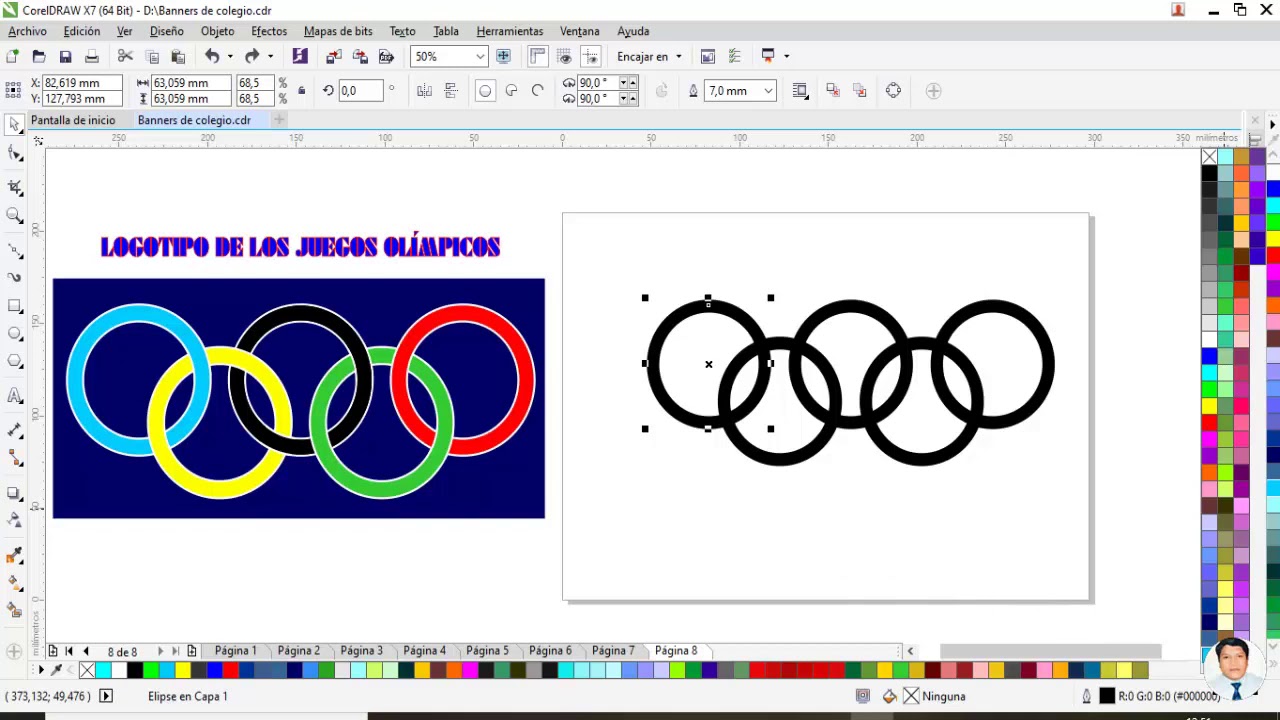Screen dimensions: 1280x720
Task: Click the object width 63,059 mm field
Action: click(191, 83)
